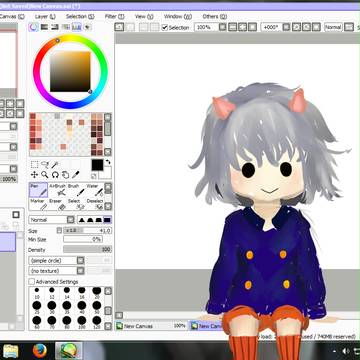The image size is (360, 360).
Task: Open the Layer menu
Action: 45,16
